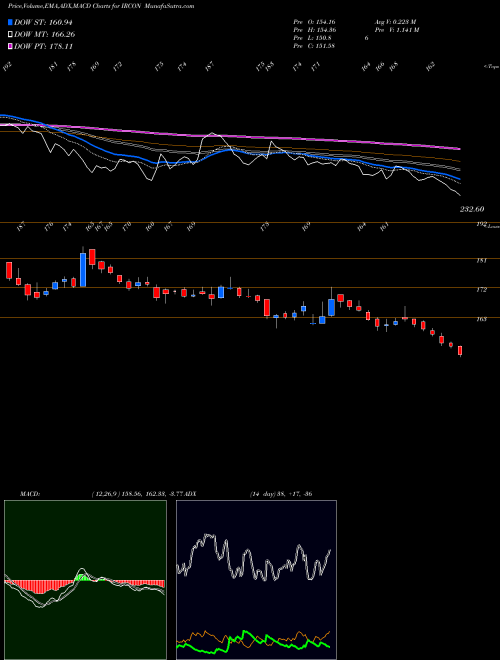Click the 232.60 value label on chart

472,209
